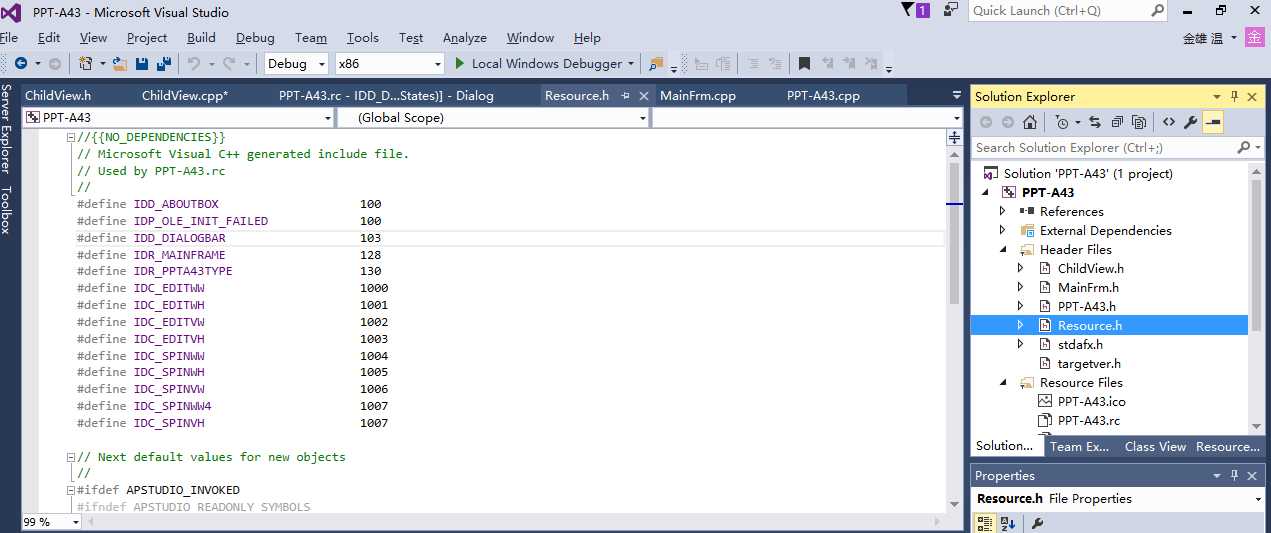Screen dimensions: 1271x533
Task: Pin the Resource.h tab
Action: click(626, 96)
